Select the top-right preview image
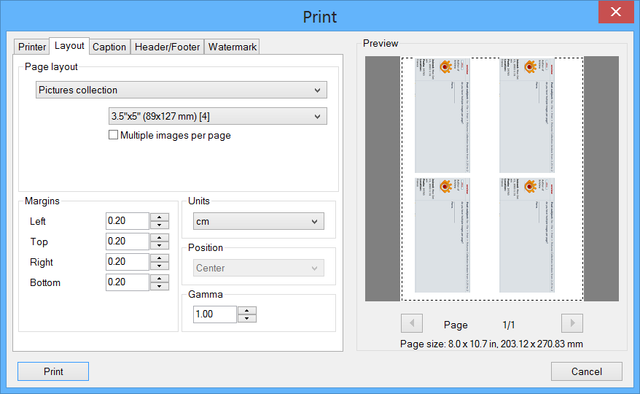This screenshot has height=394, width=640. coord(527,115)
